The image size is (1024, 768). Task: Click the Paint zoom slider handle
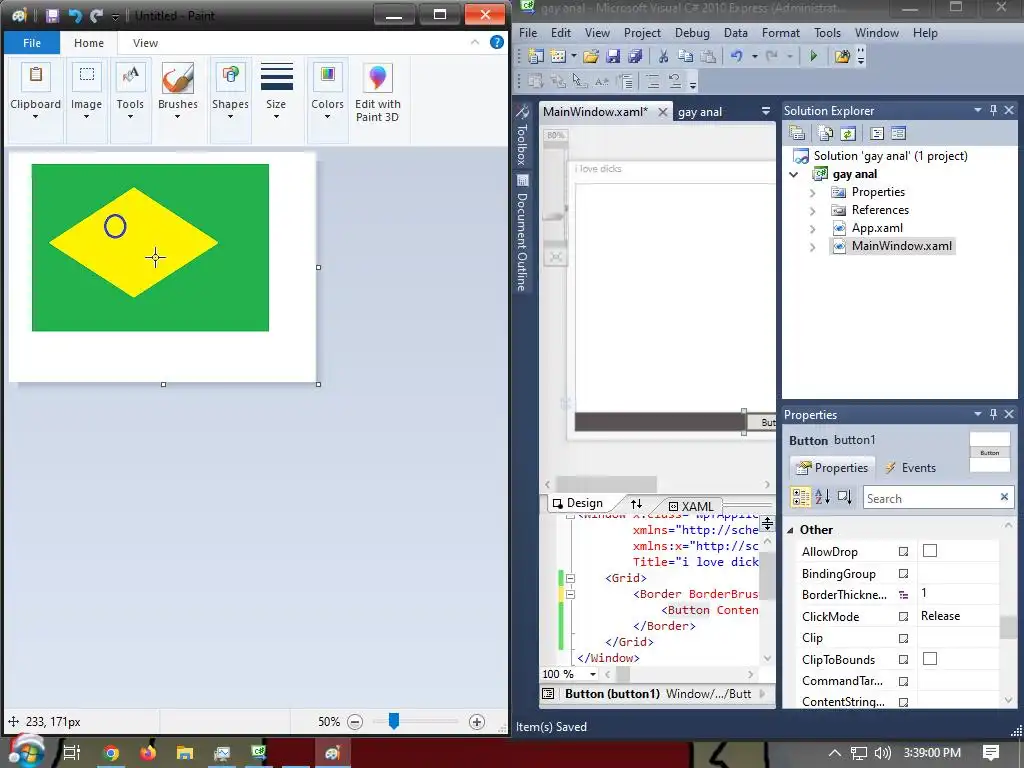394,721
